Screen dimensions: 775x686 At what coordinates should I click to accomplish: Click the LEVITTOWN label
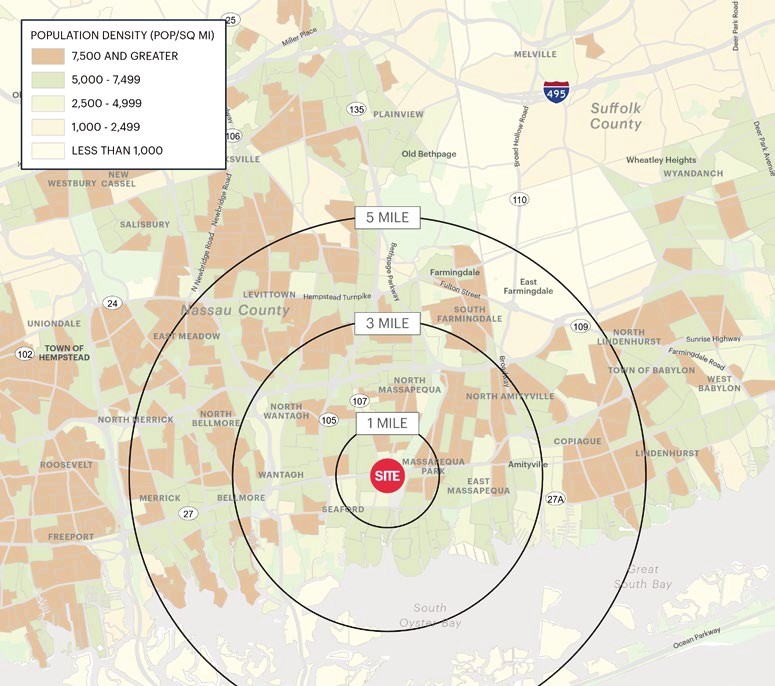pyautogui.click(x=269, y=295)
